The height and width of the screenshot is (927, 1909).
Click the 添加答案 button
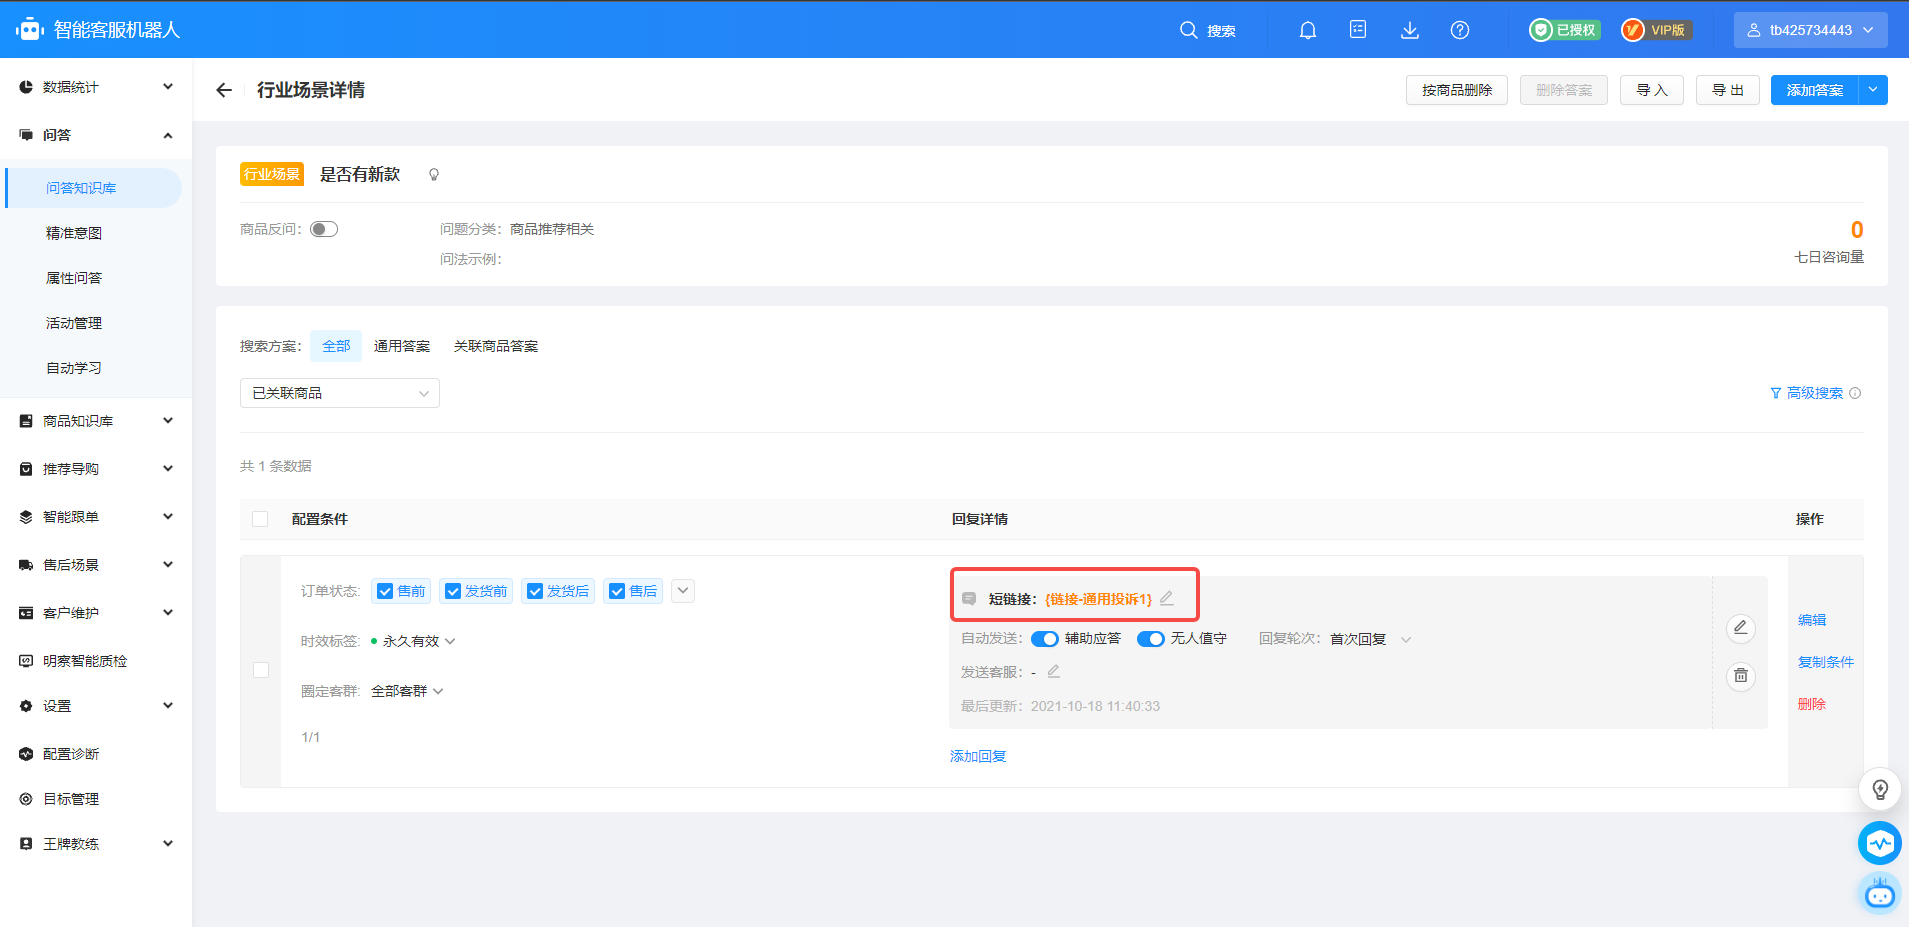tap(1815, 90)
